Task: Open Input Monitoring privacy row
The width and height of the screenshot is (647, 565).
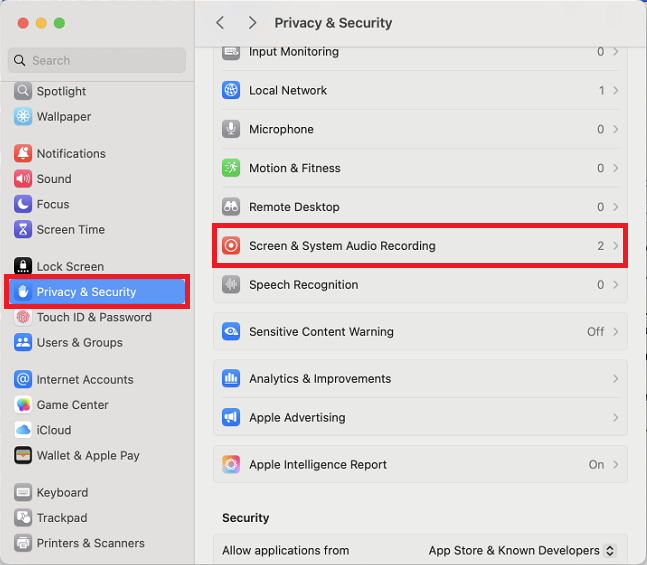Action: [x=420, y=52]
